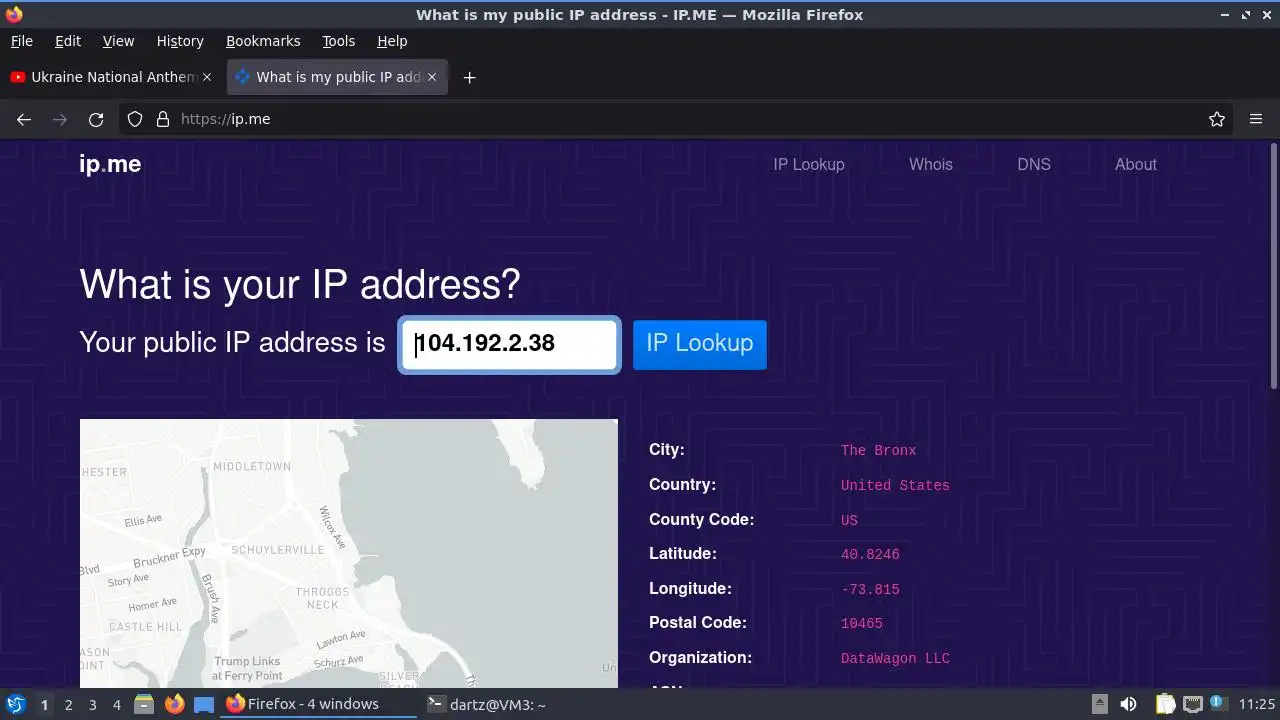Launch Firefox from taskbar quick launcher
Image resolution: width=1280 pixels, height=720 pixels.
(174, 704)
